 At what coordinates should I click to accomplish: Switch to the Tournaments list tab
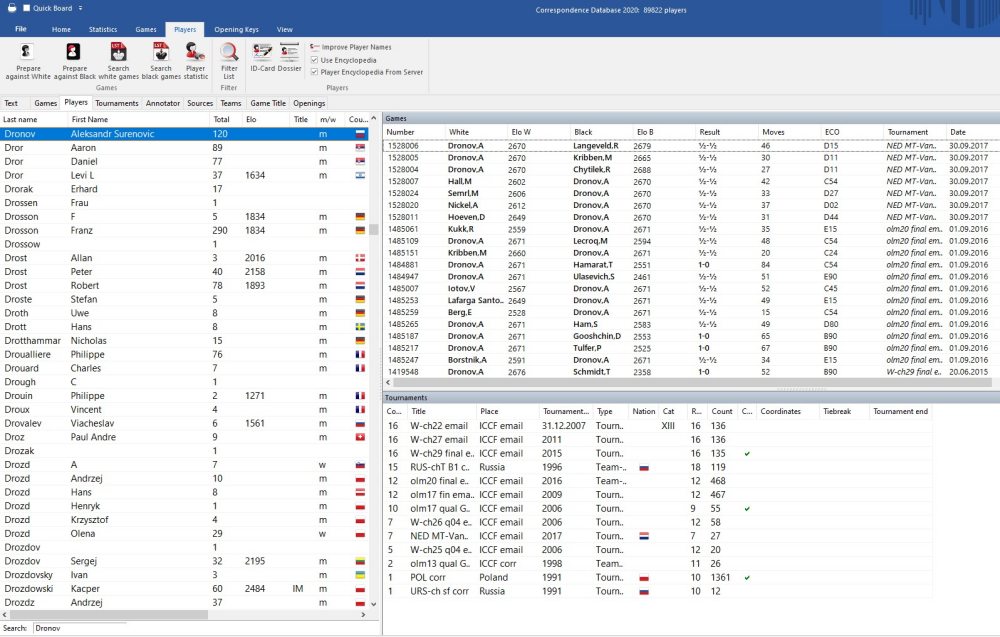click(117, 103)
